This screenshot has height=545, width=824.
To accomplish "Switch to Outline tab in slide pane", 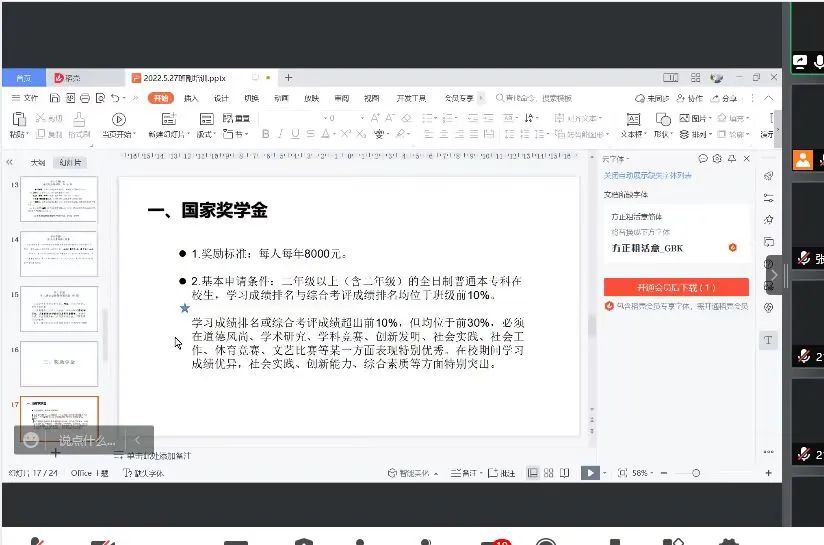I will 38,162.
